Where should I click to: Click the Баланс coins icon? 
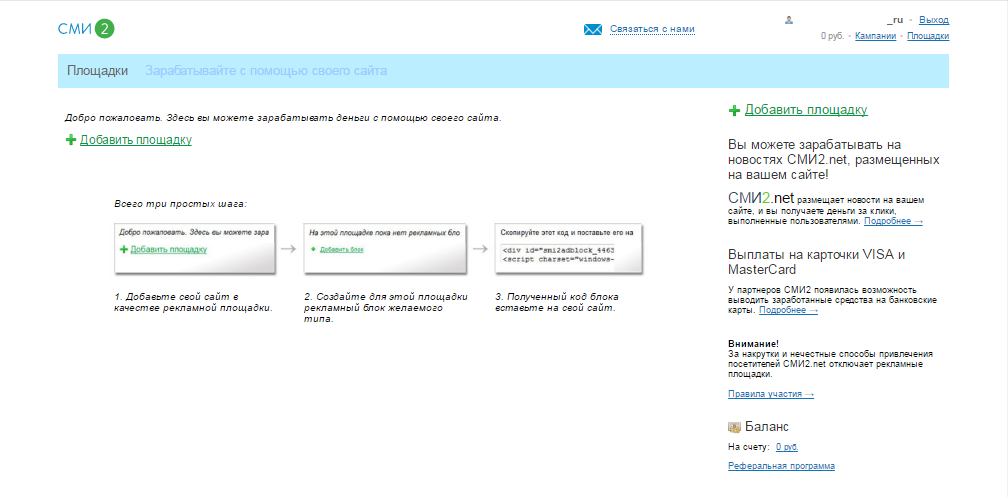coord(735,427)
